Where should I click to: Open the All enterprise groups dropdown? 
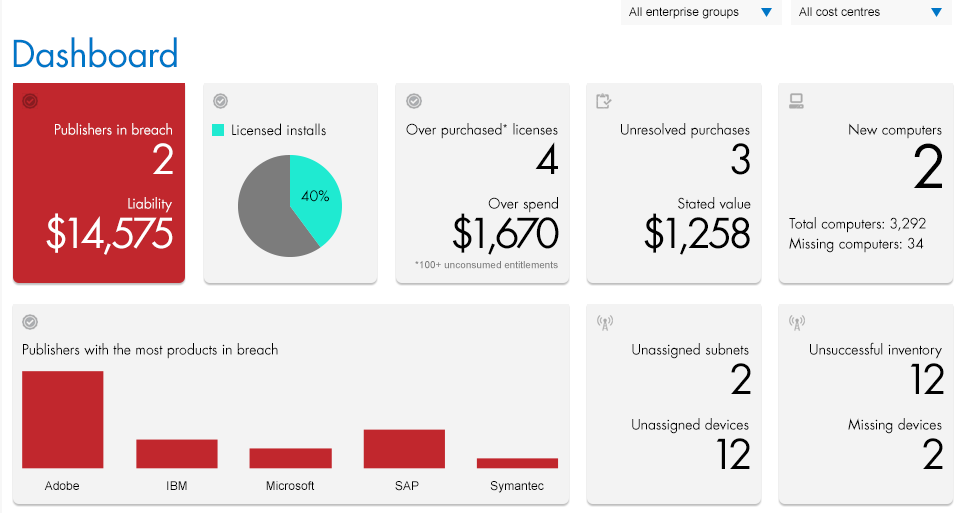coord(700,12)
